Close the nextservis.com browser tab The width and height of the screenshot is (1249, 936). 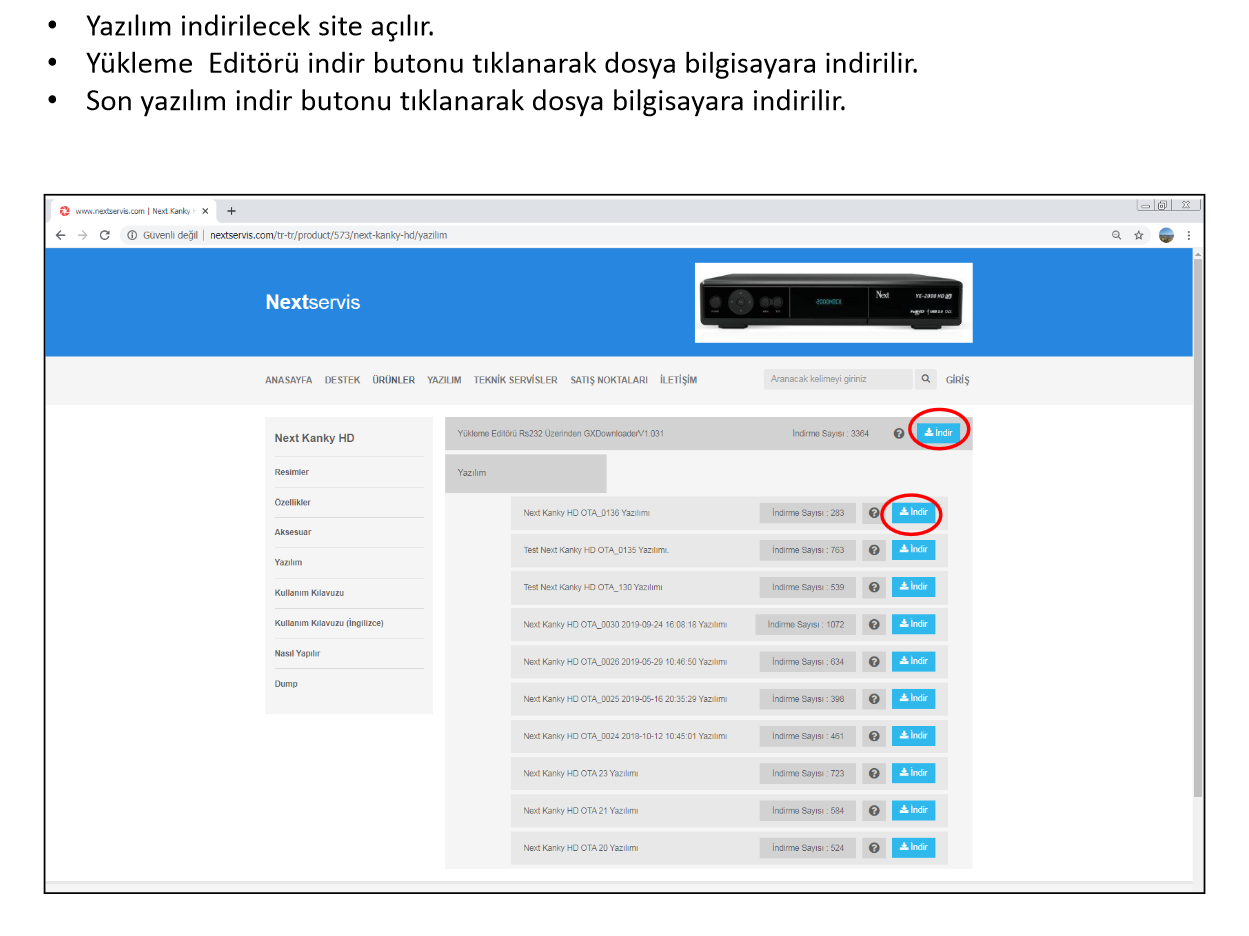205,211
